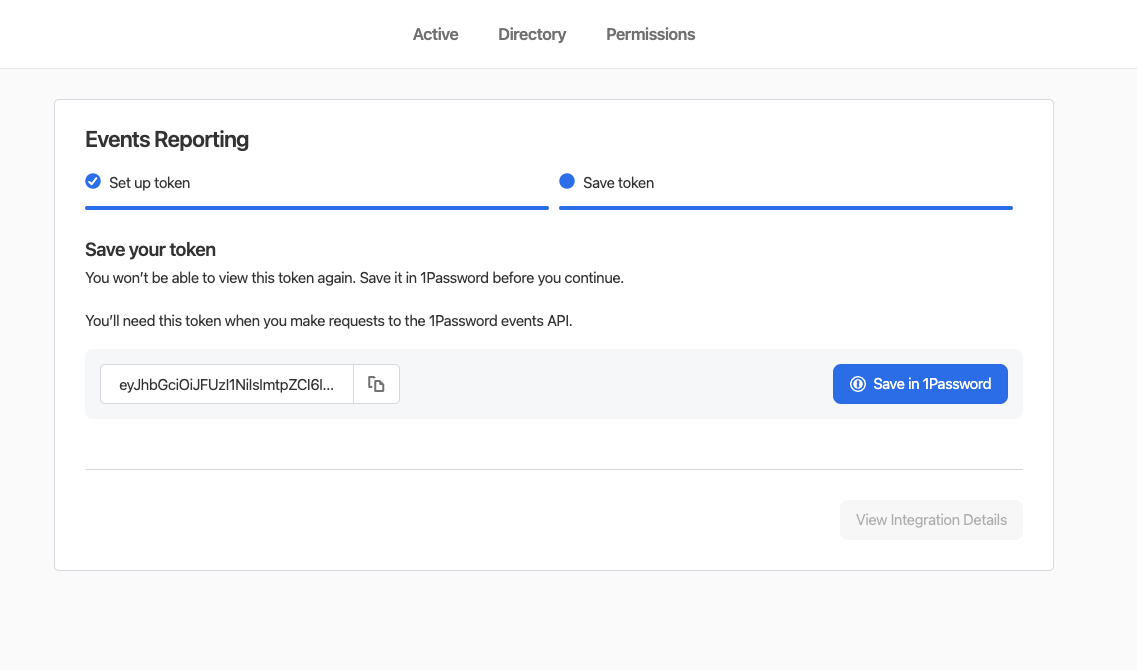Click the Save your token heading
Viewport: 1137px width, 670px height.
(x=150, y=250)
